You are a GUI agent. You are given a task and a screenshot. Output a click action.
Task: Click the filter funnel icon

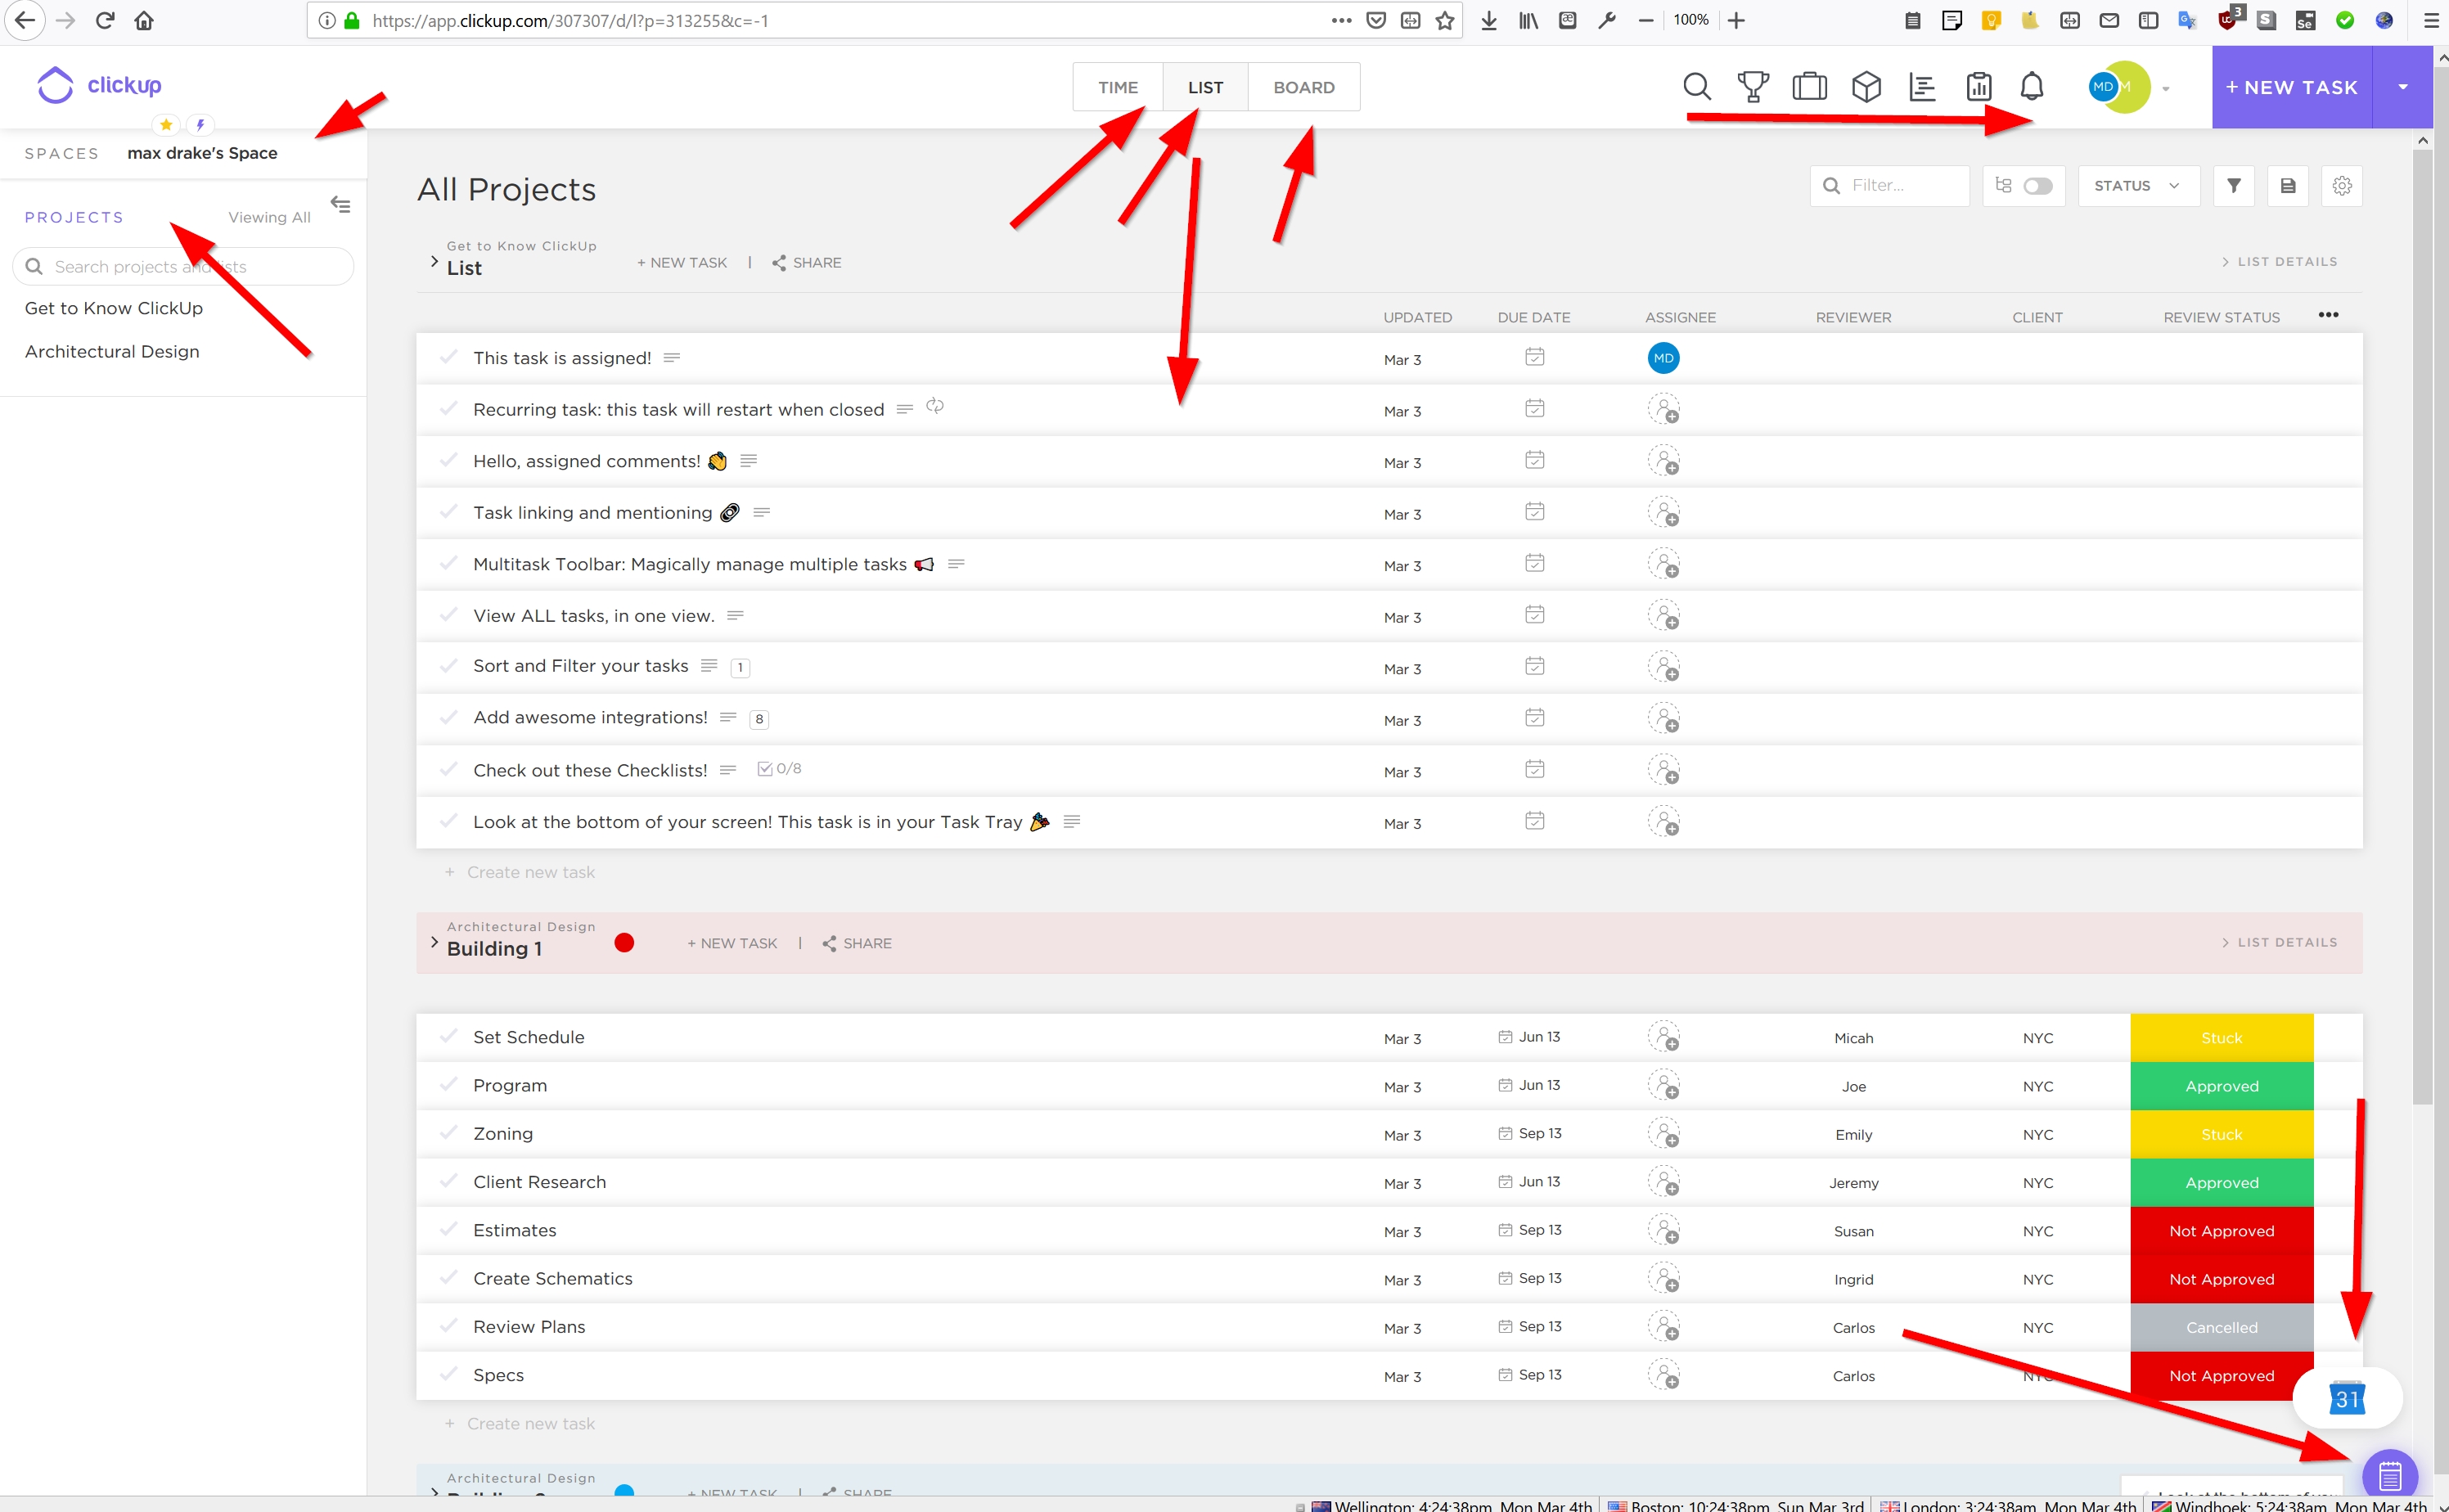[x=2233, y=186]
